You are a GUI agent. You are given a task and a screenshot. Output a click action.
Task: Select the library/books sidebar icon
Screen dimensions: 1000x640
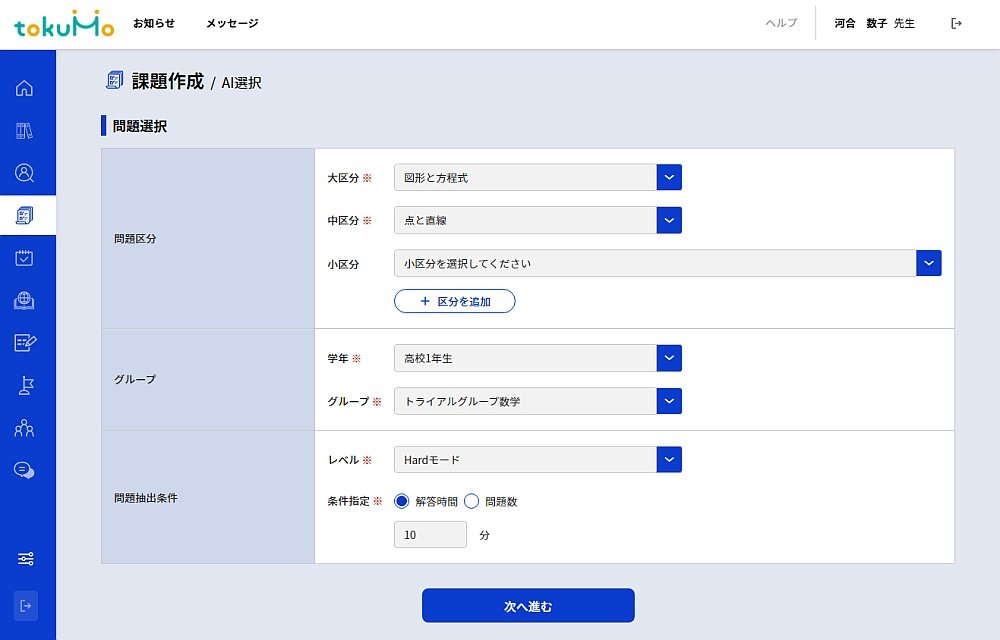26,130
